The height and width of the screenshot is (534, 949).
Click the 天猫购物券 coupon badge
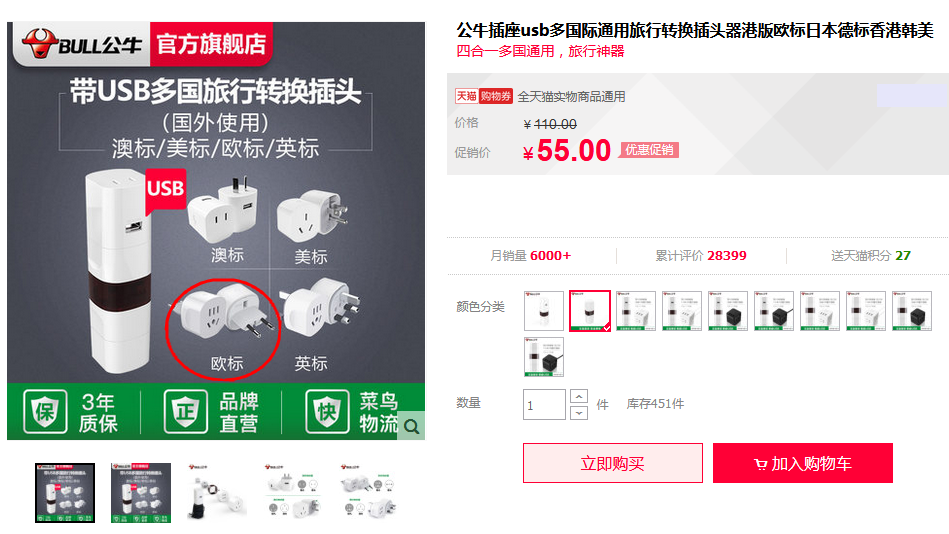484,96
